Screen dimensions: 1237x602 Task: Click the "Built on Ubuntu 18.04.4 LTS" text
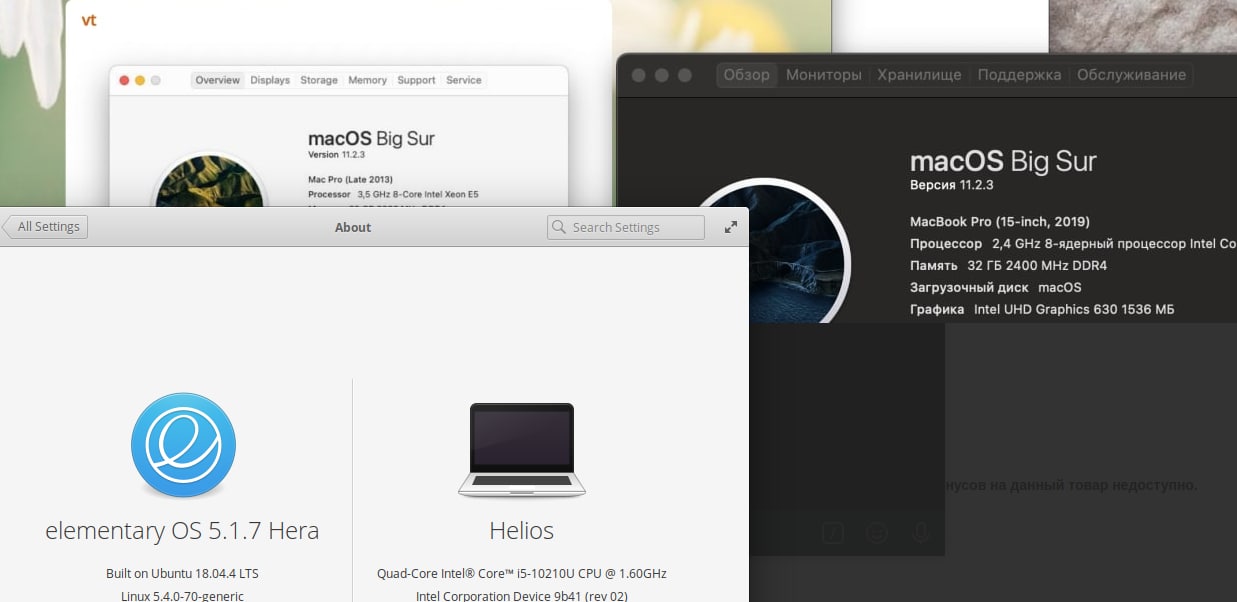[x=183, y=574]
